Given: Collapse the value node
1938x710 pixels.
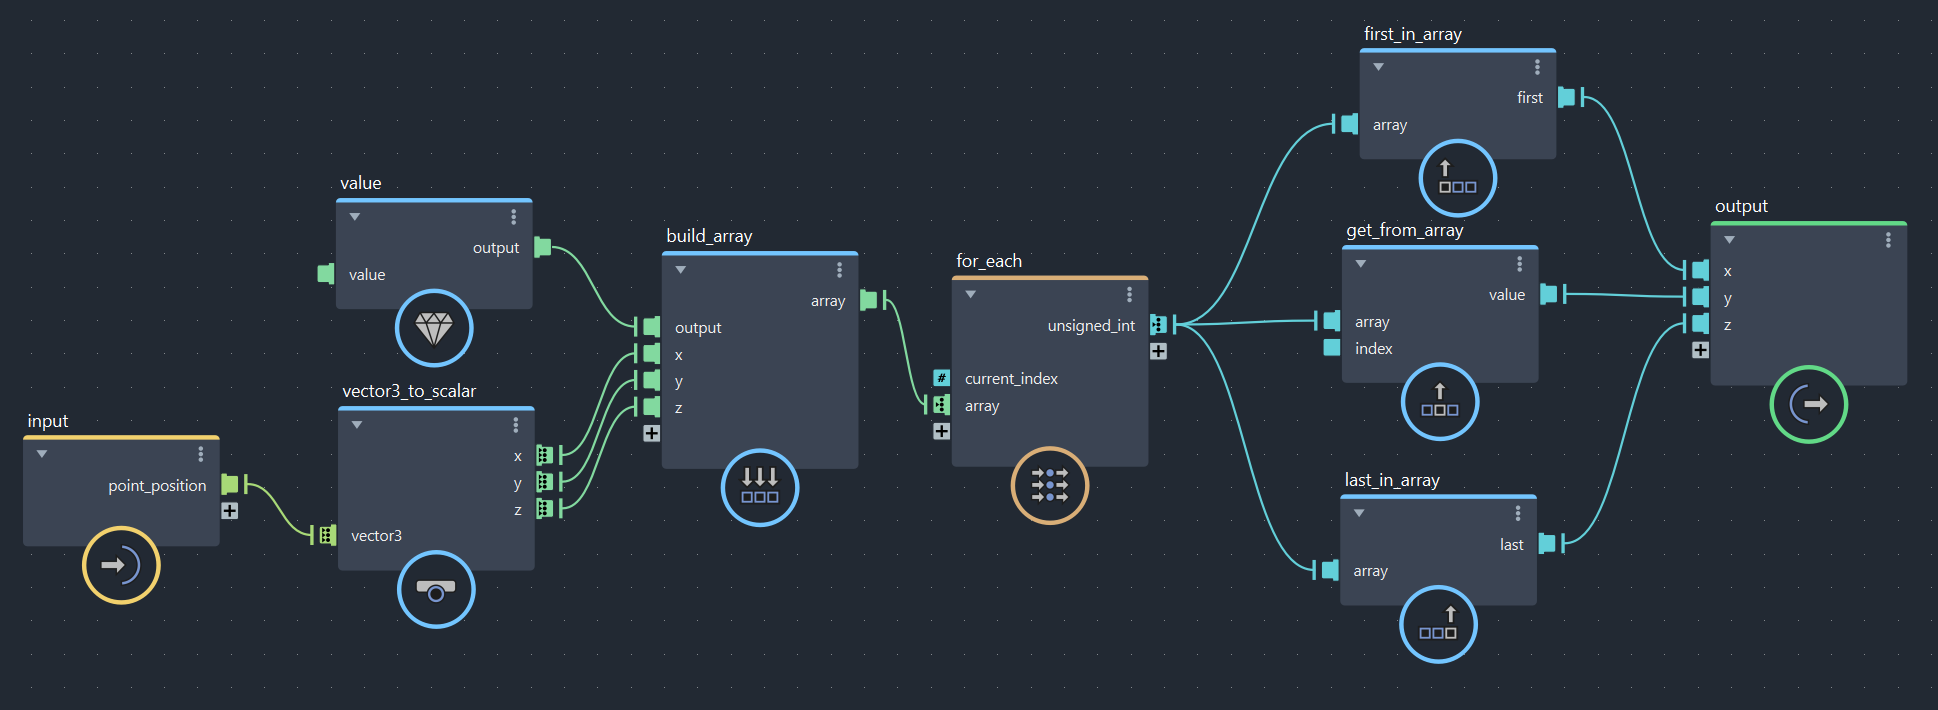Looking at the screenshot, I should tap(355, 217).
